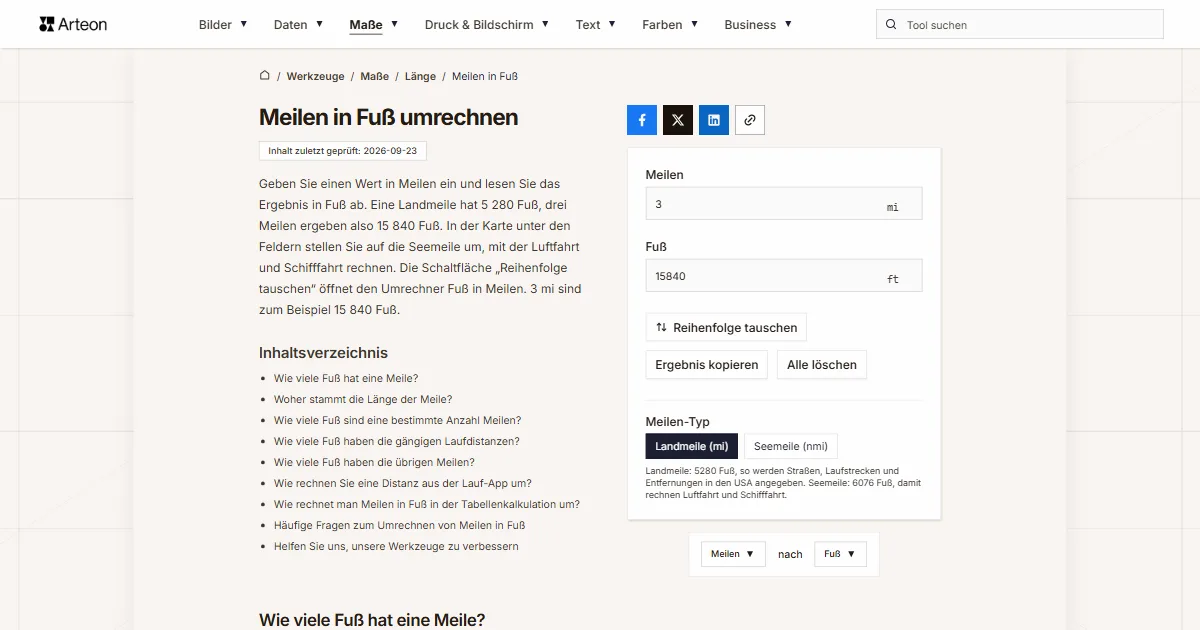Click Reihenfolge tauschen button
Viewport: 1200px width, 630px height.
(726, 327)
